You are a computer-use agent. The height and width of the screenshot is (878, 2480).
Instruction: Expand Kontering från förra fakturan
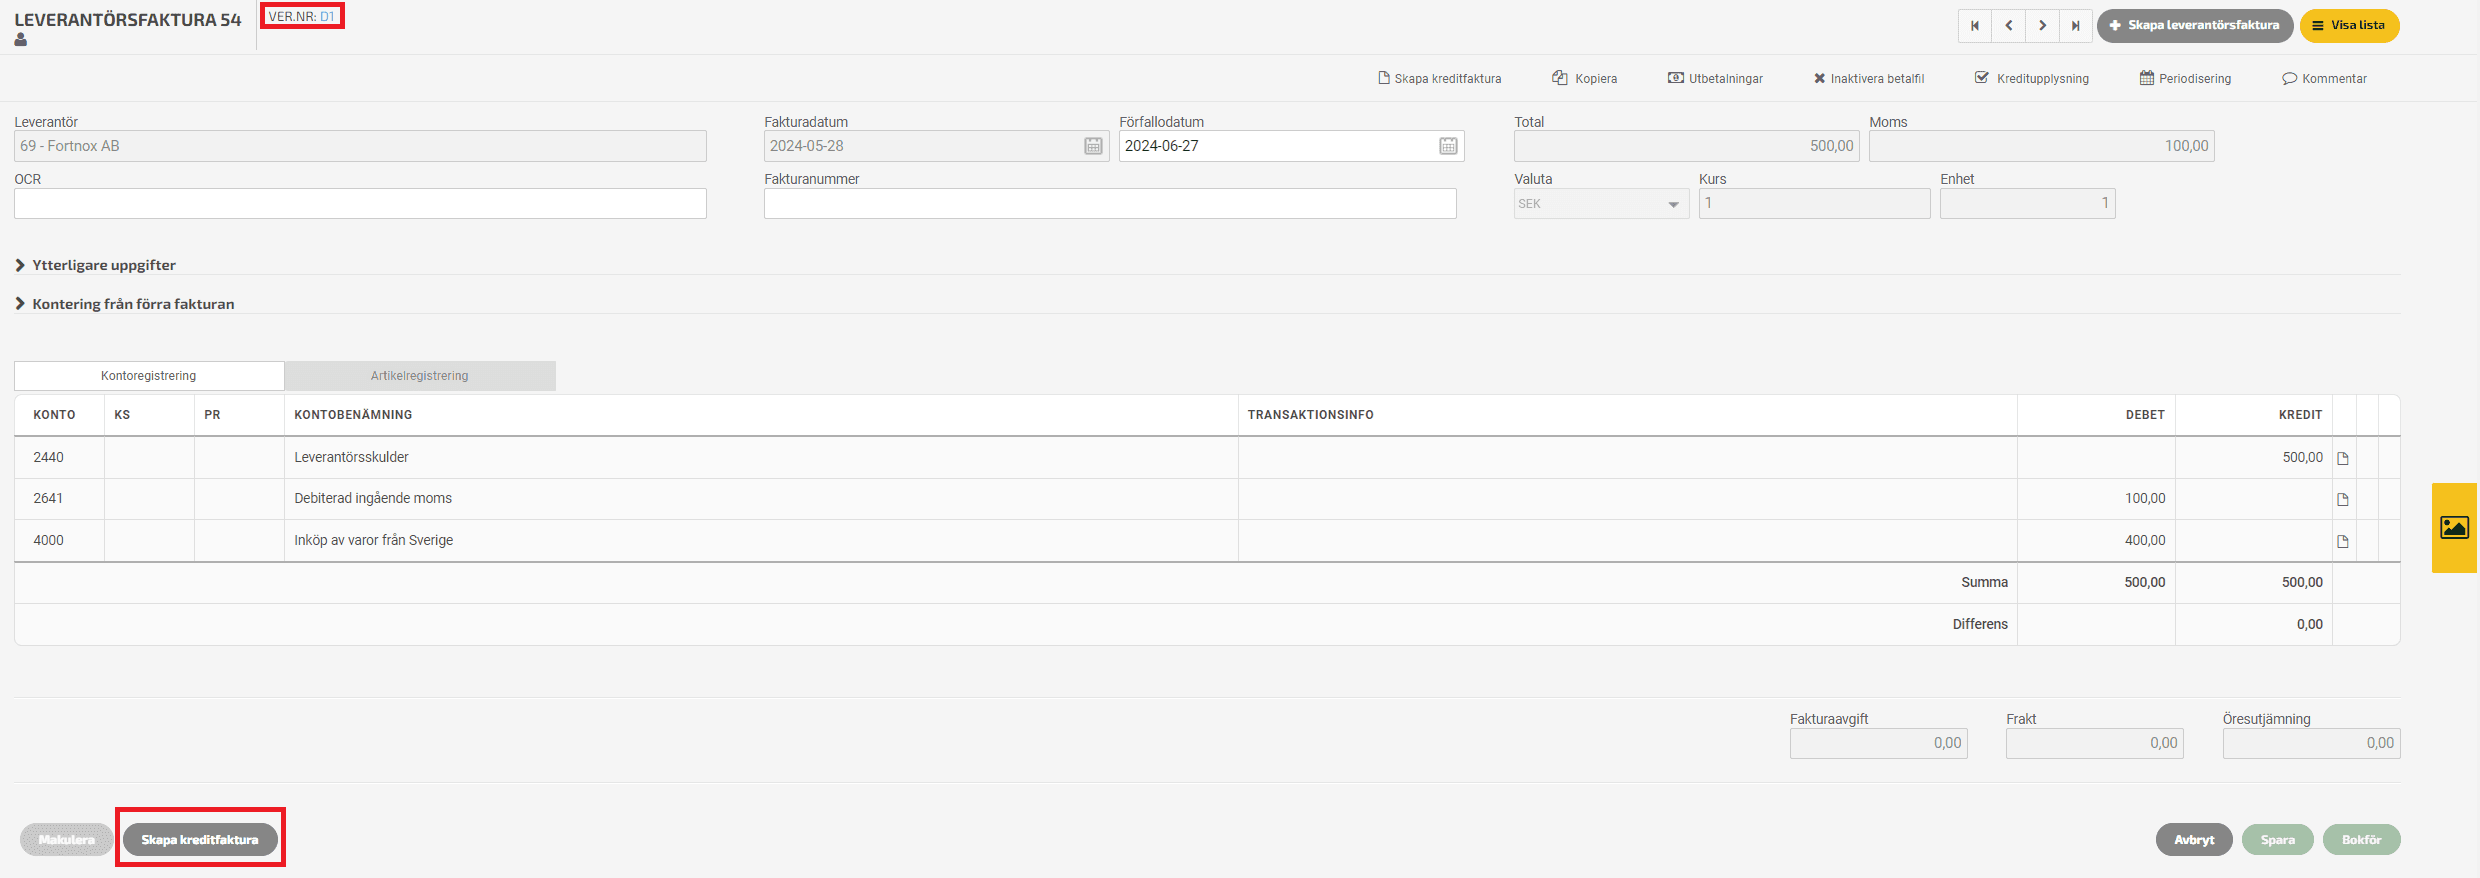pos(125,304)
